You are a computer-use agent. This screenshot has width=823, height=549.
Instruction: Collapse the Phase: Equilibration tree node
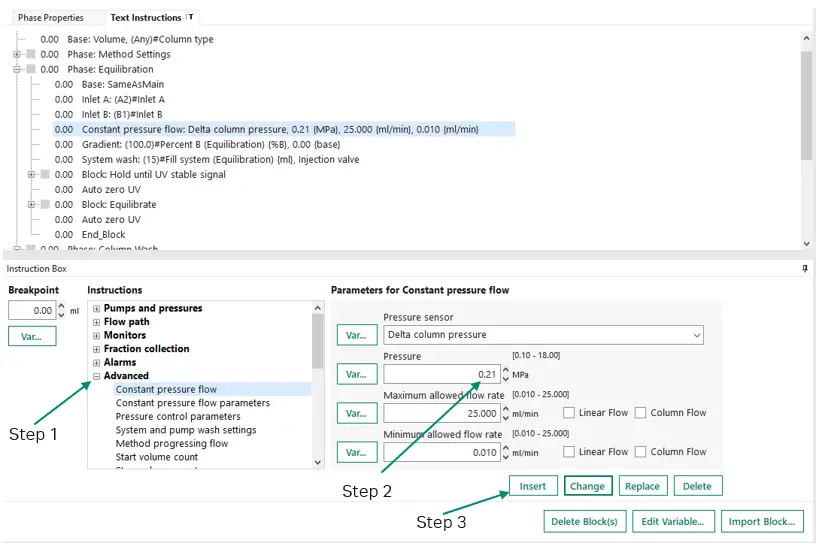tap(17, 70)
